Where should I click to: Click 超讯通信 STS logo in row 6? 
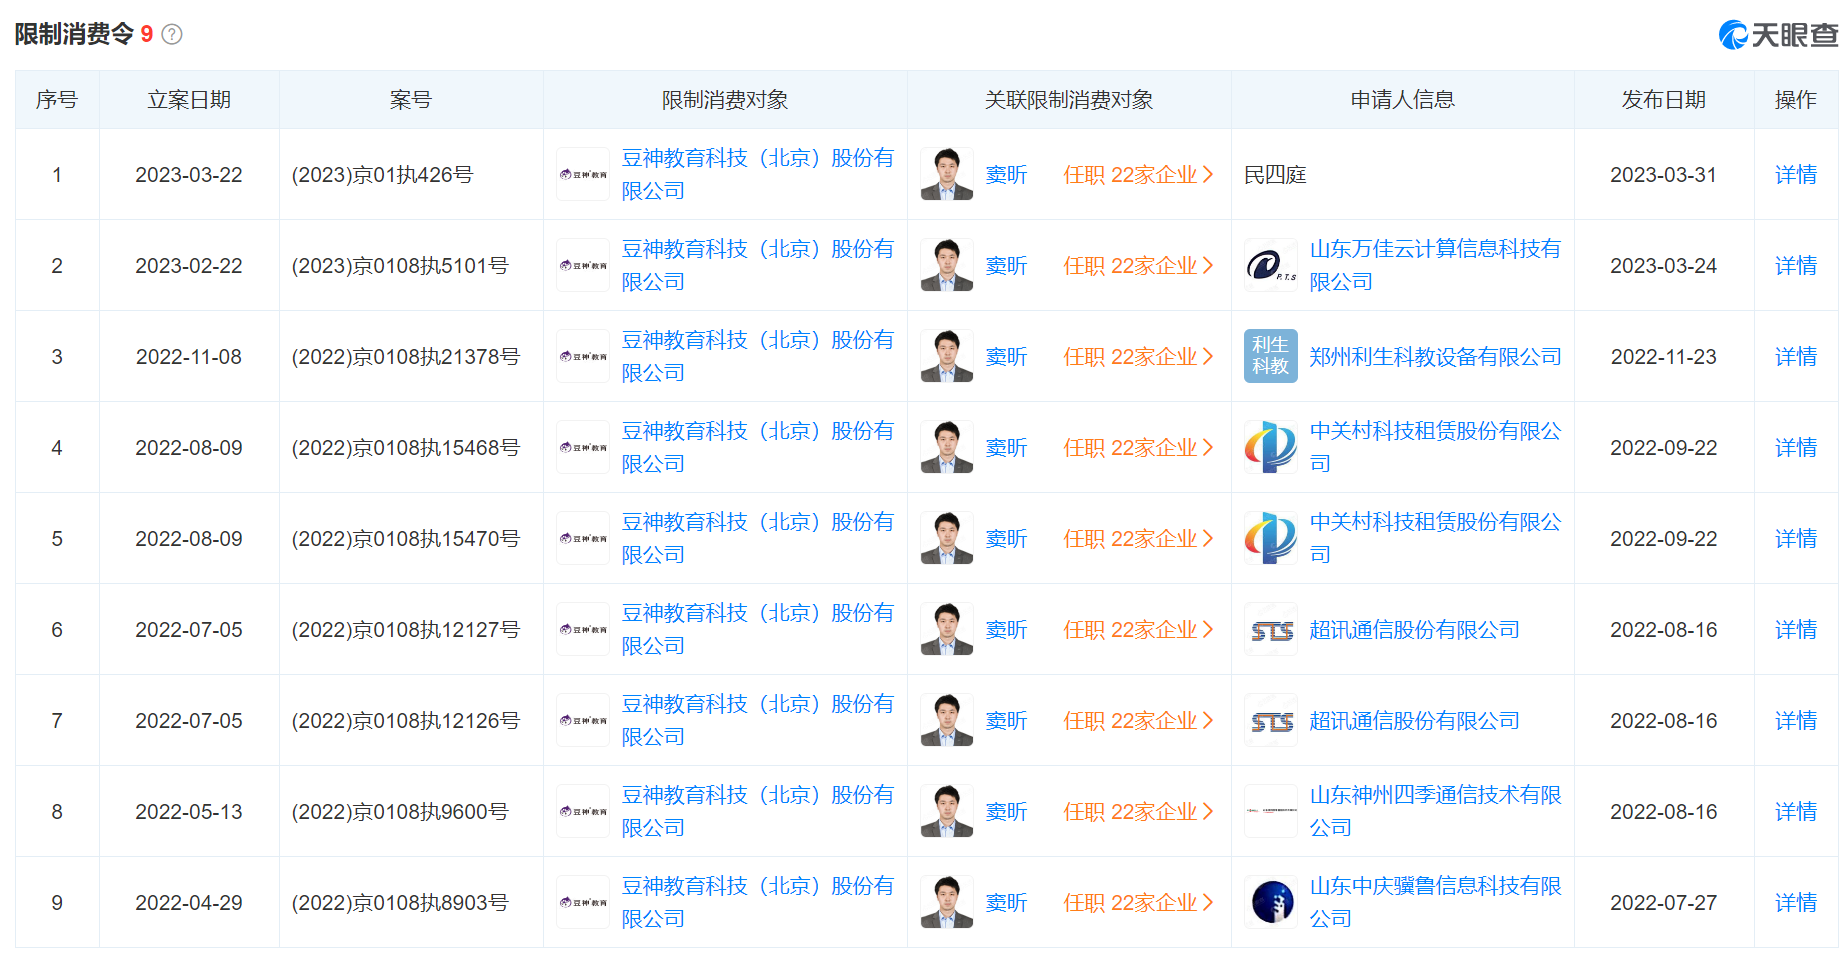point(1270,630)
